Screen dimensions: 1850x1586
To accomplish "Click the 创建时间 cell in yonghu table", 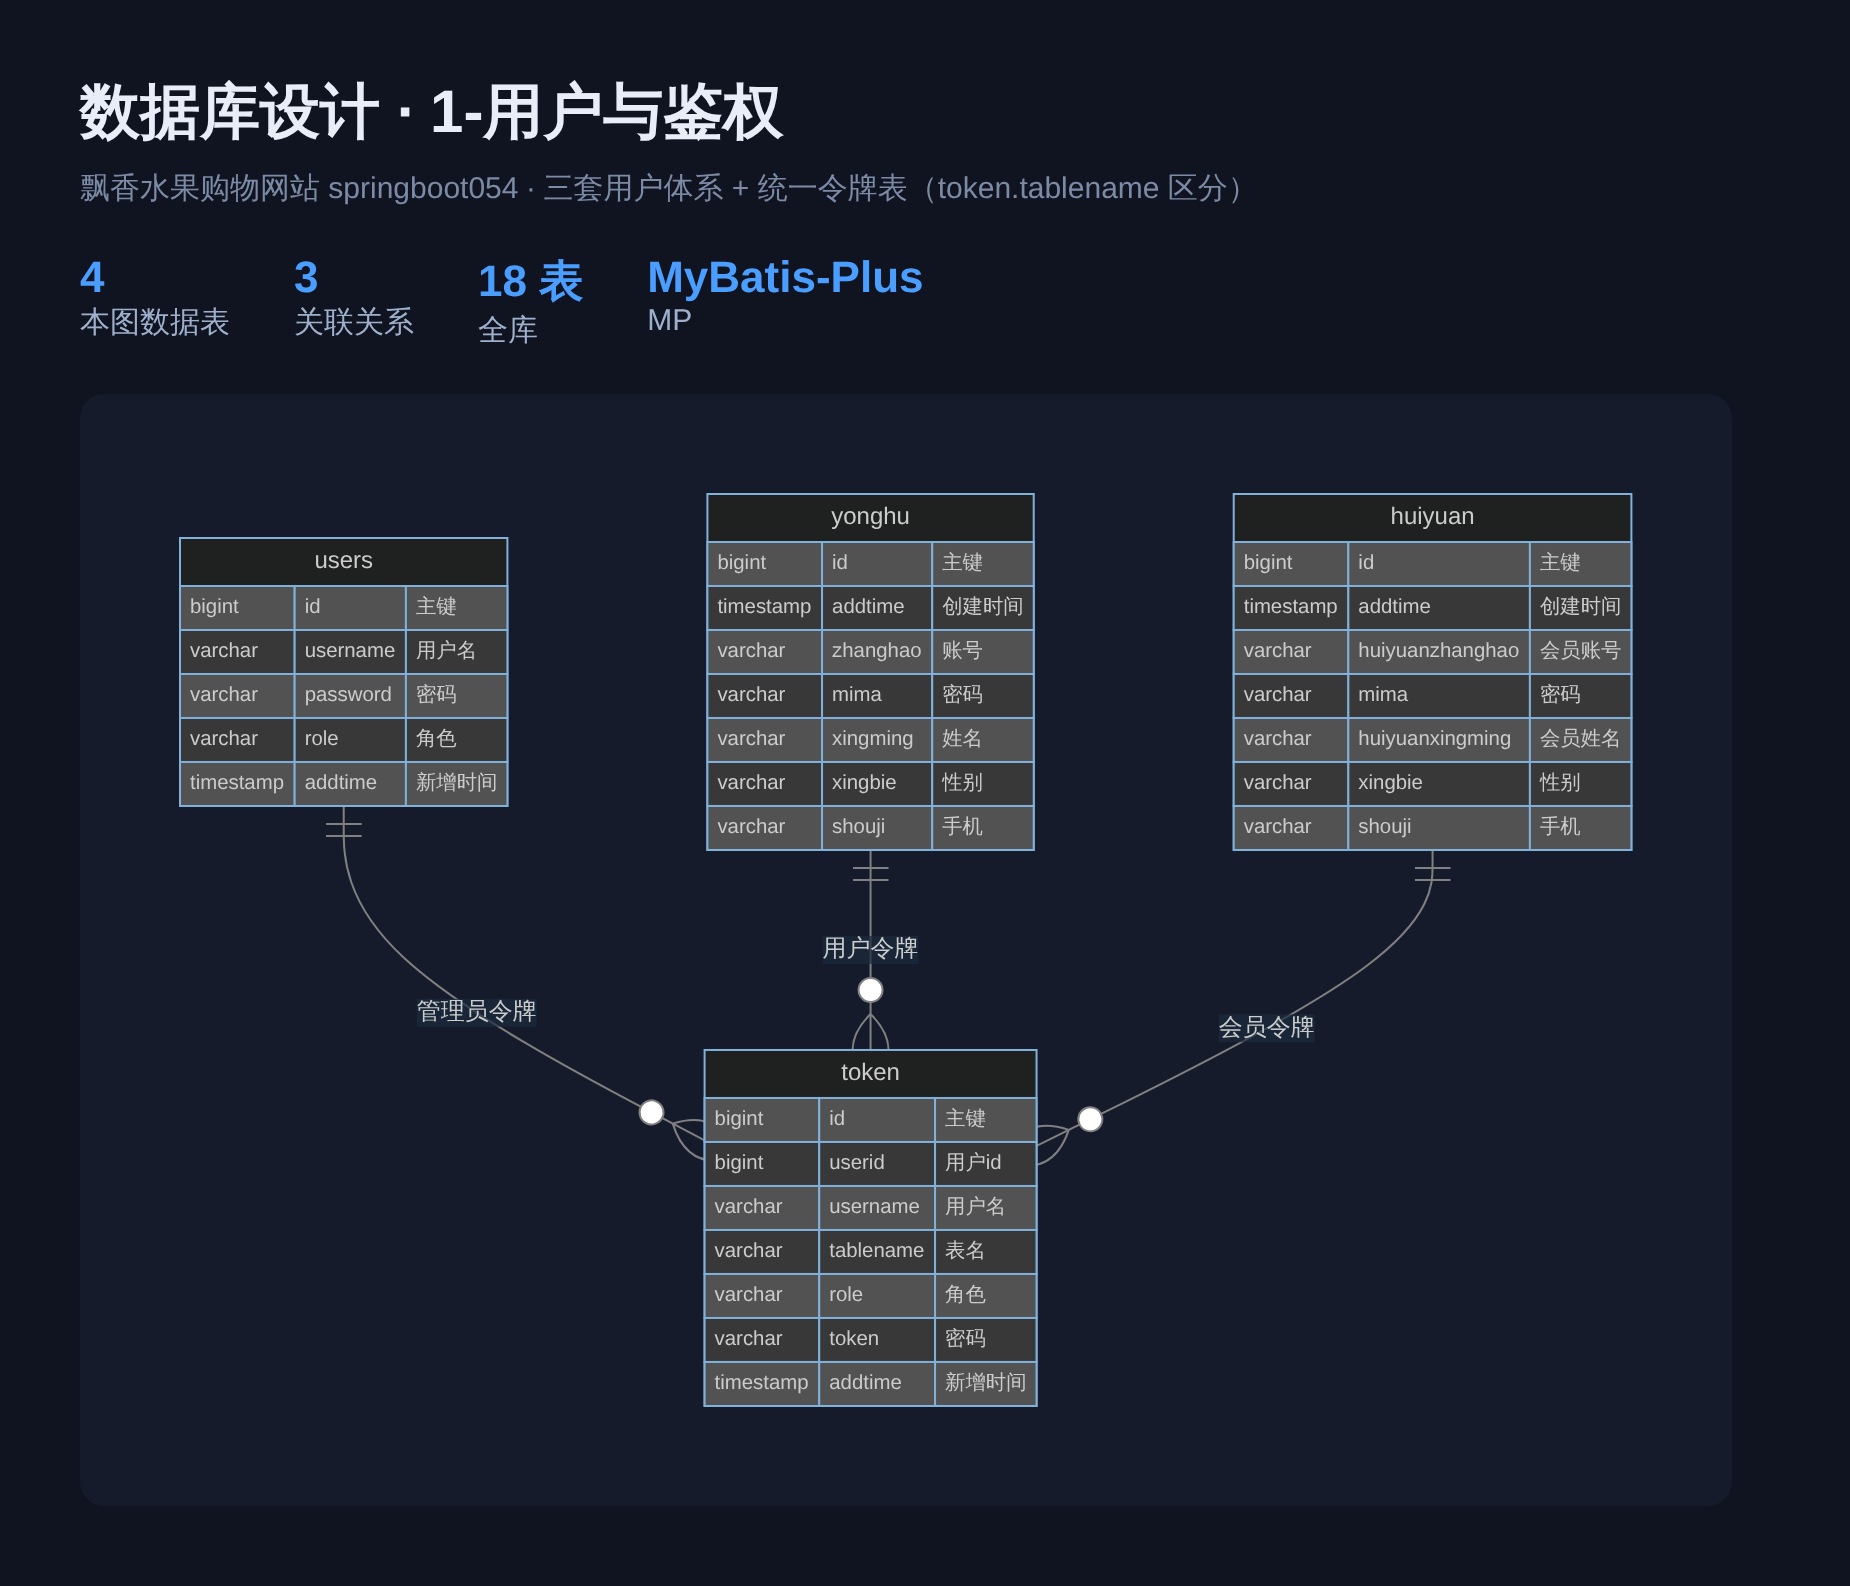I will tap(983, 607).
